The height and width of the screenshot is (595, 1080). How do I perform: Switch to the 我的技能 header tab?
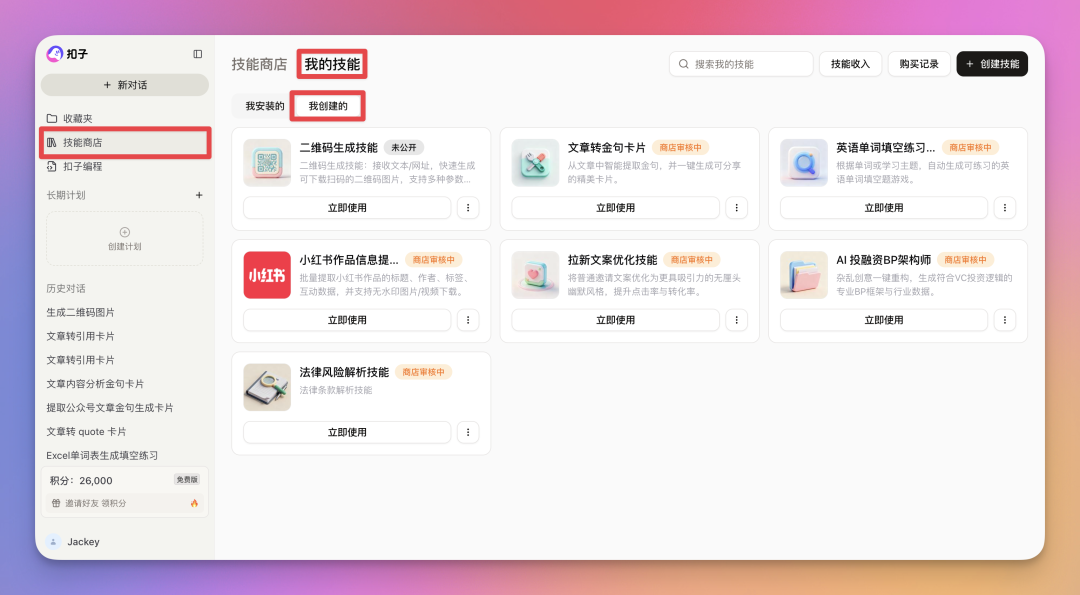332,64
